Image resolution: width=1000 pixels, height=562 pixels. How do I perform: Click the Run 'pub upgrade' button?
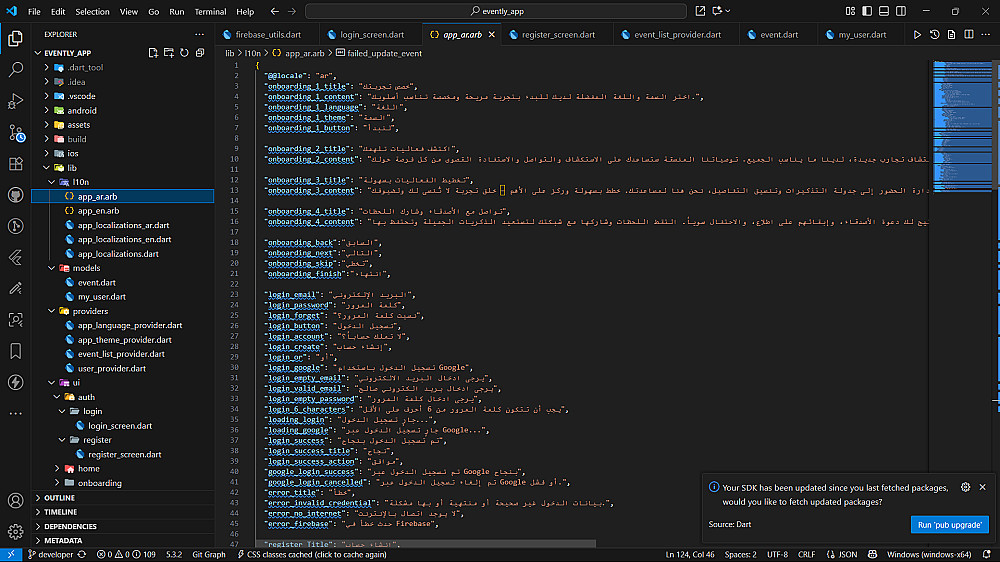949,524
